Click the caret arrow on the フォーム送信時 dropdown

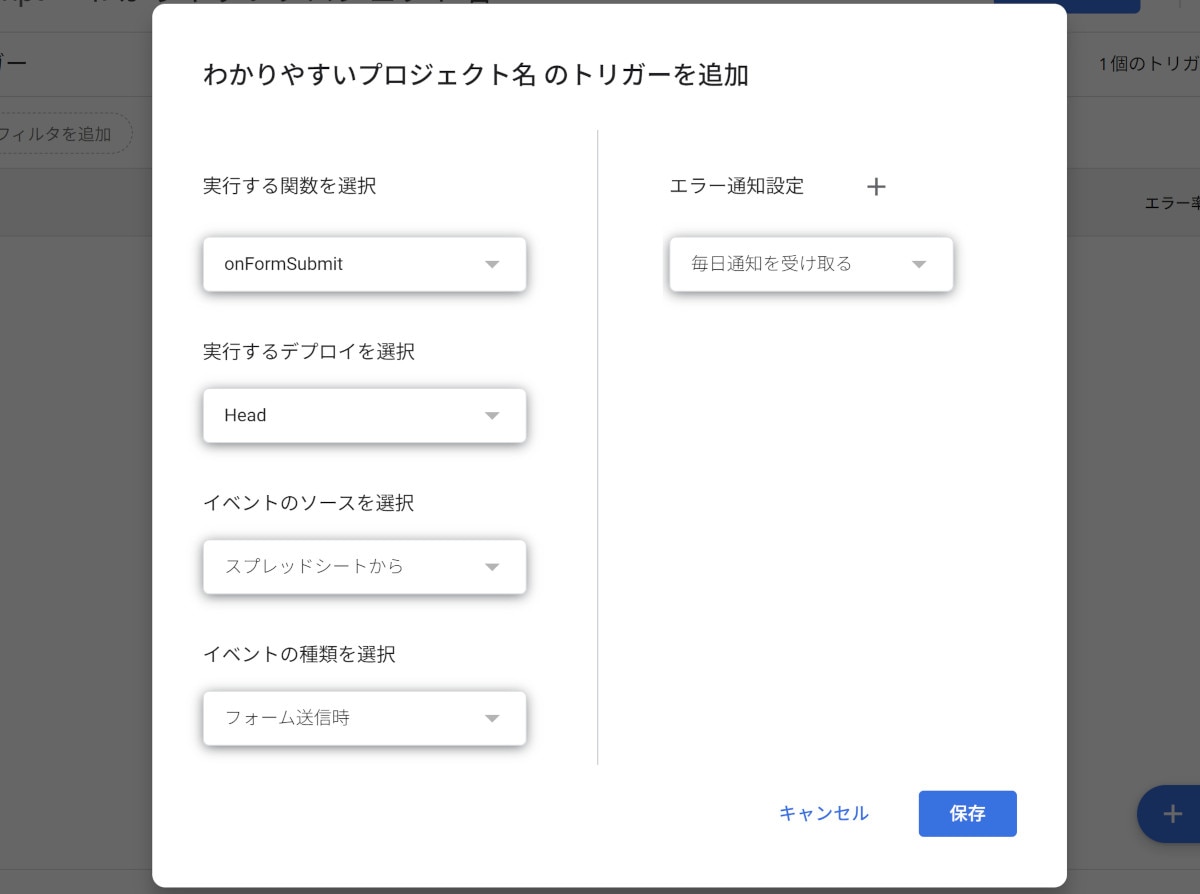pyautogui.click(x=491, y=718)
